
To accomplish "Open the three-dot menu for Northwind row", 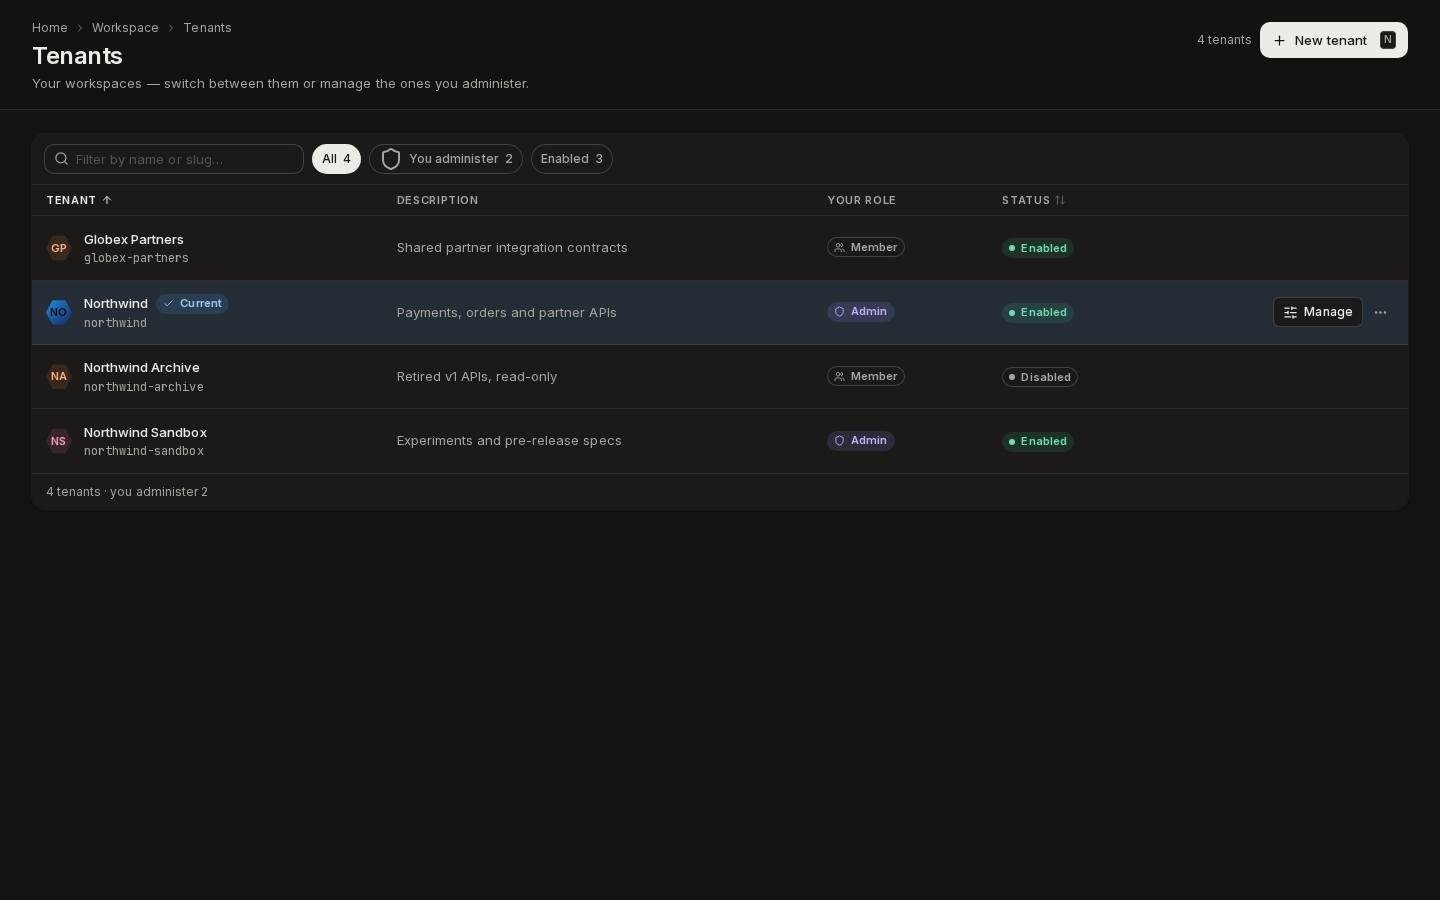I will pyautogui.click(x=1380, y=312).
